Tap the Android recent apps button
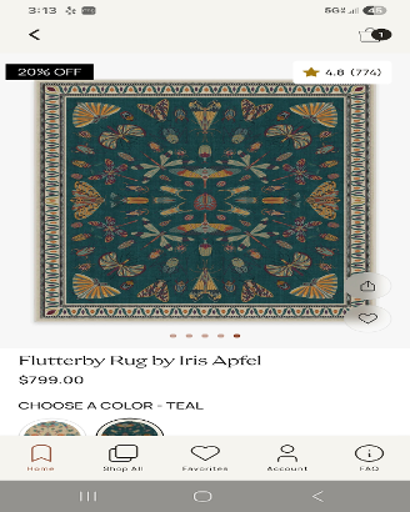Viewport: 410px width, 512px height. click(88, 496)
